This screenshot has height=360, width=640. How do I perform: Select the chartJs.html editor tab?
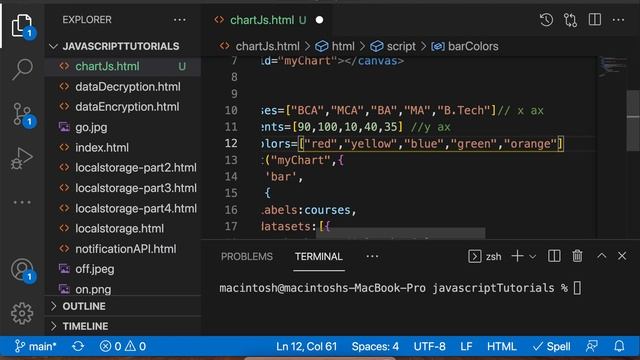[261, 20]
